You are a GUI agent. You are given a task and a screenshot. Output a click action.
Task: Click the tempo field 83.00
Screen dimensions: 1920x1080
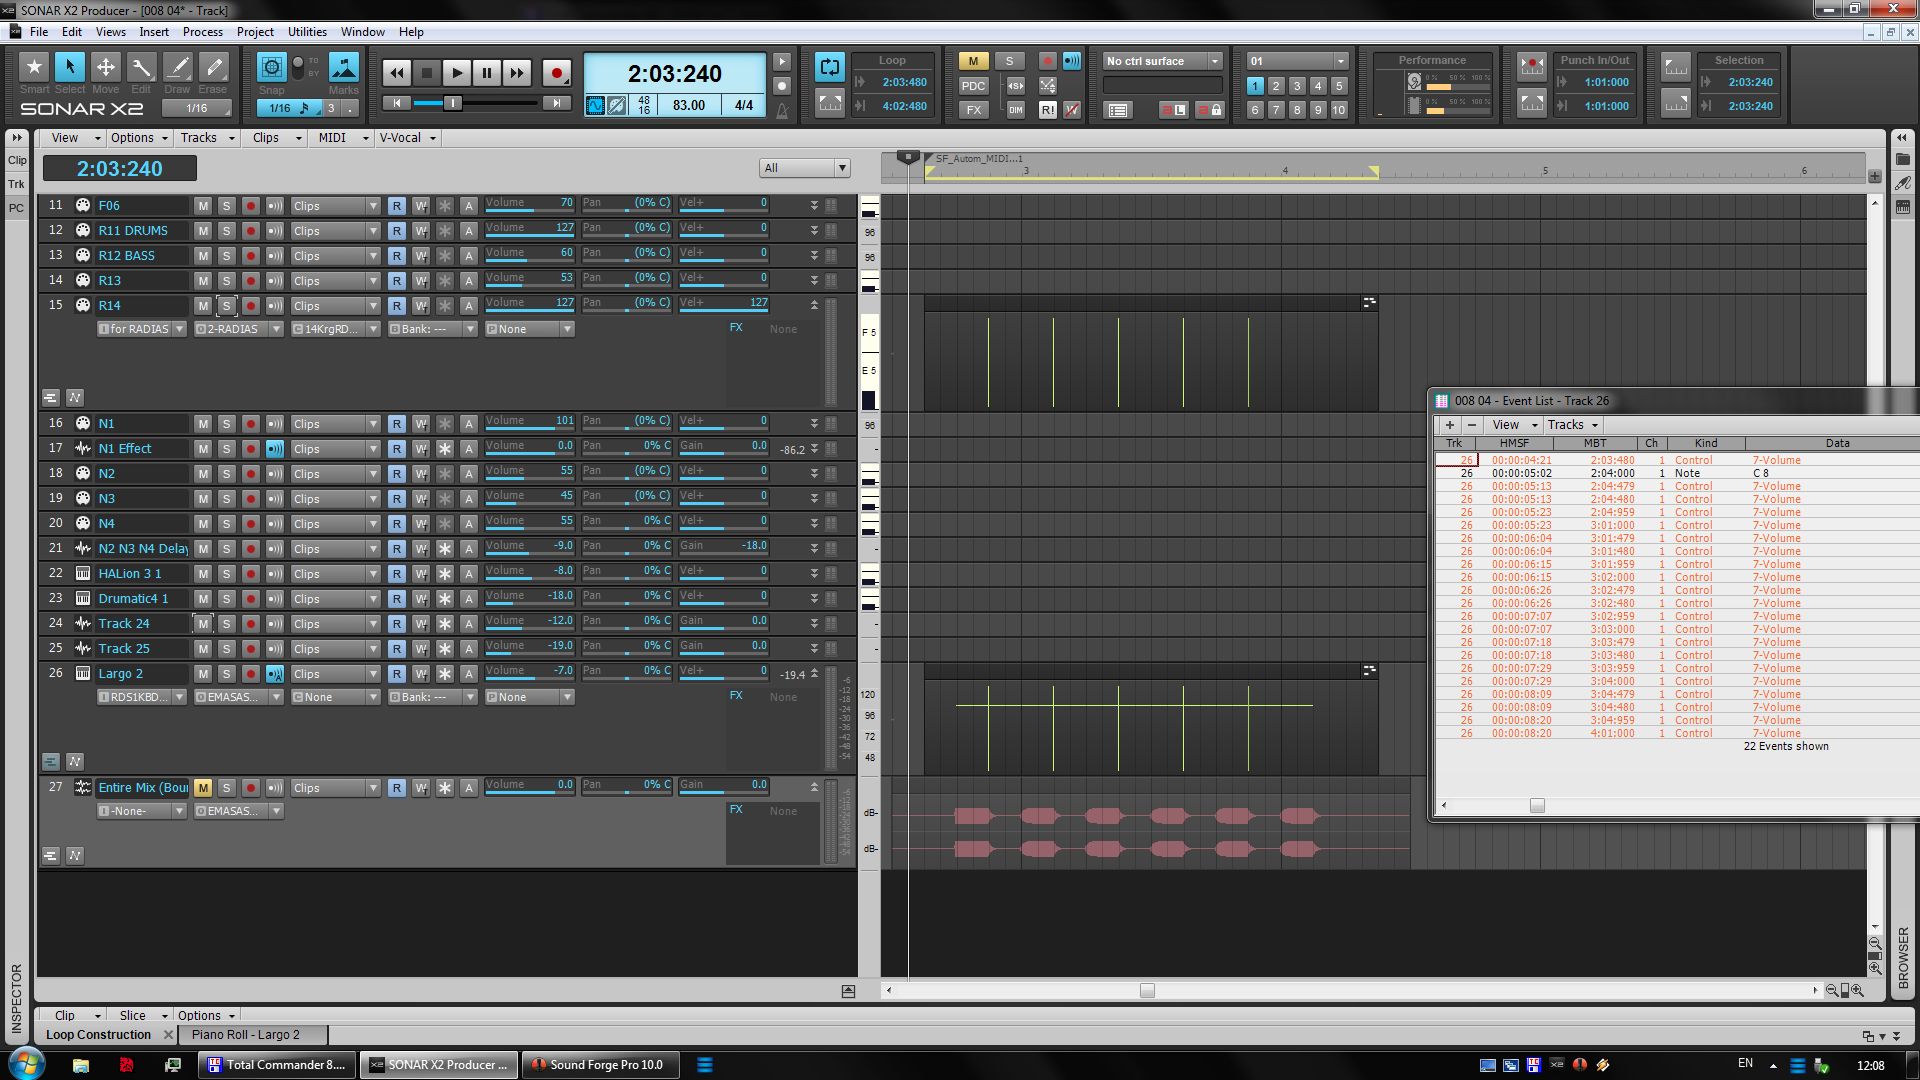point(688,105)
